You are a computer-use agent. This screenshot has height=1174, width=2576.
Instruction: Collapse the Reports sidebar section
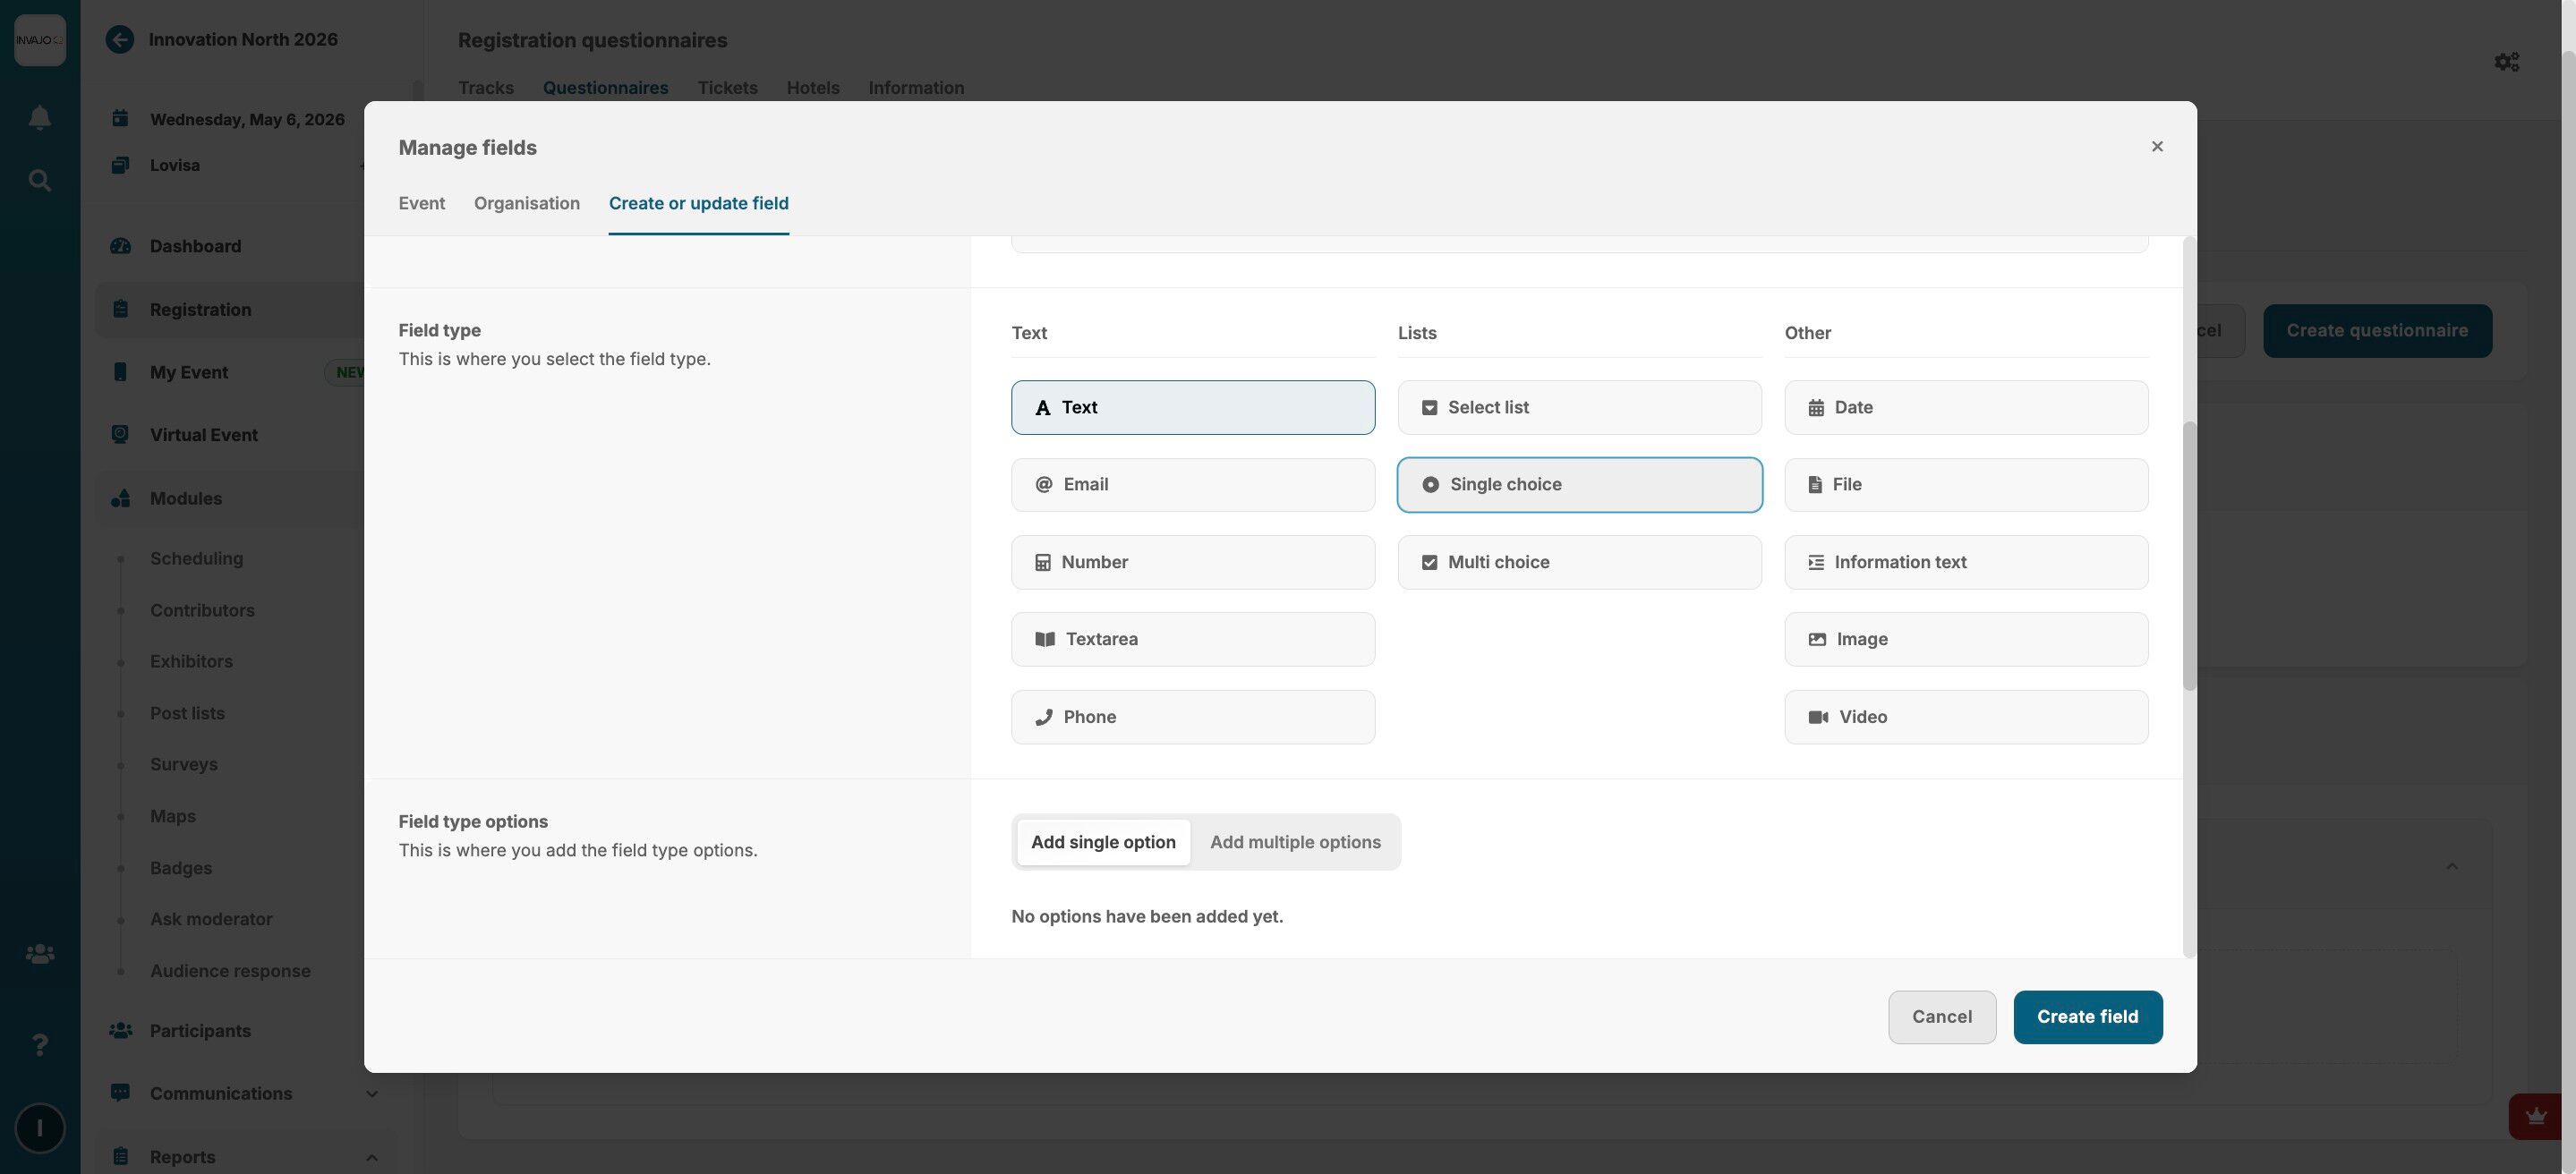[x=371, y=1157]
